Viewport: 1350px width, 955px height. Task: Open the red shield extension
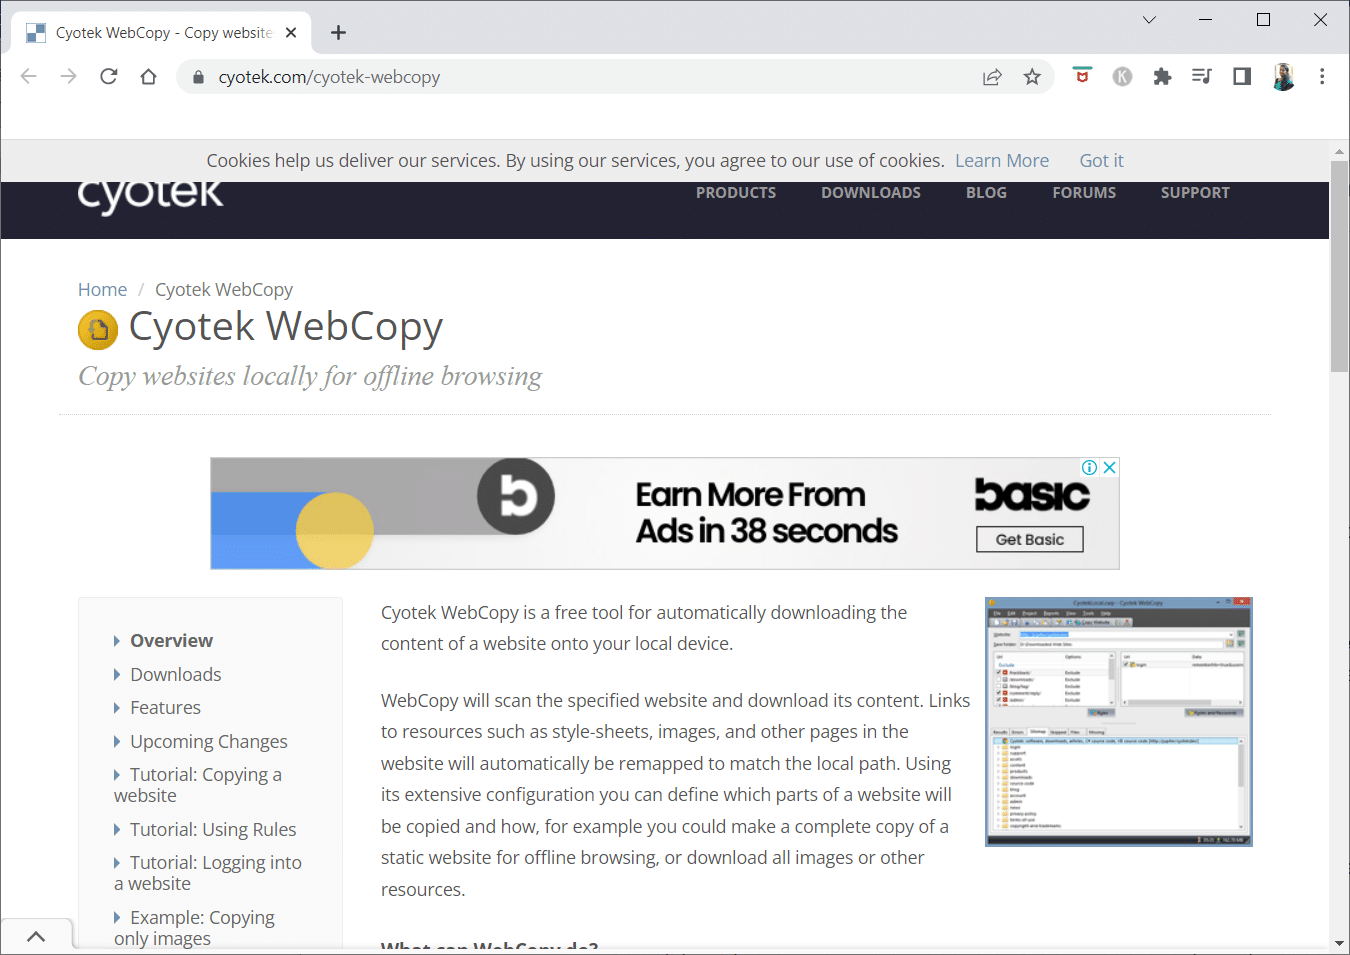click(x=1082, y=76)
